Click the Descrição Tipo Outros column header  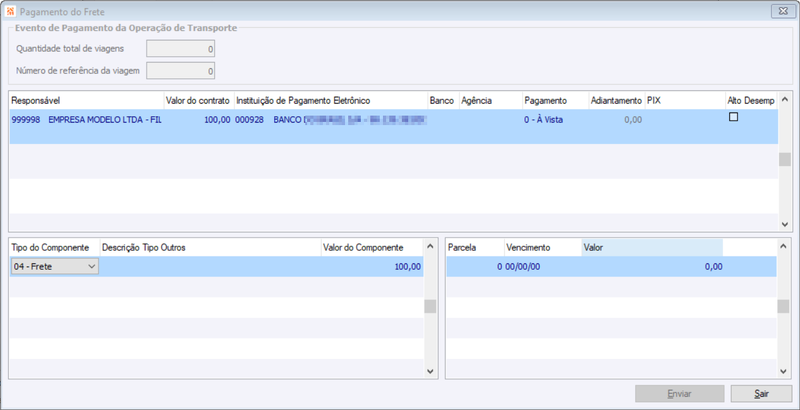click(211, 248)
